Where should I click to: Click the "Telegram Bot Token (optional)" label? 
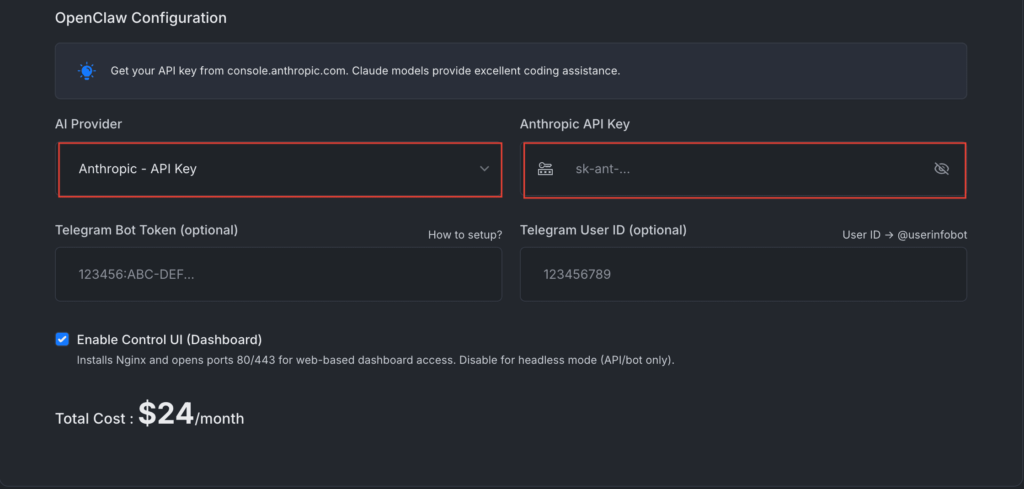(x=146, y=230)
